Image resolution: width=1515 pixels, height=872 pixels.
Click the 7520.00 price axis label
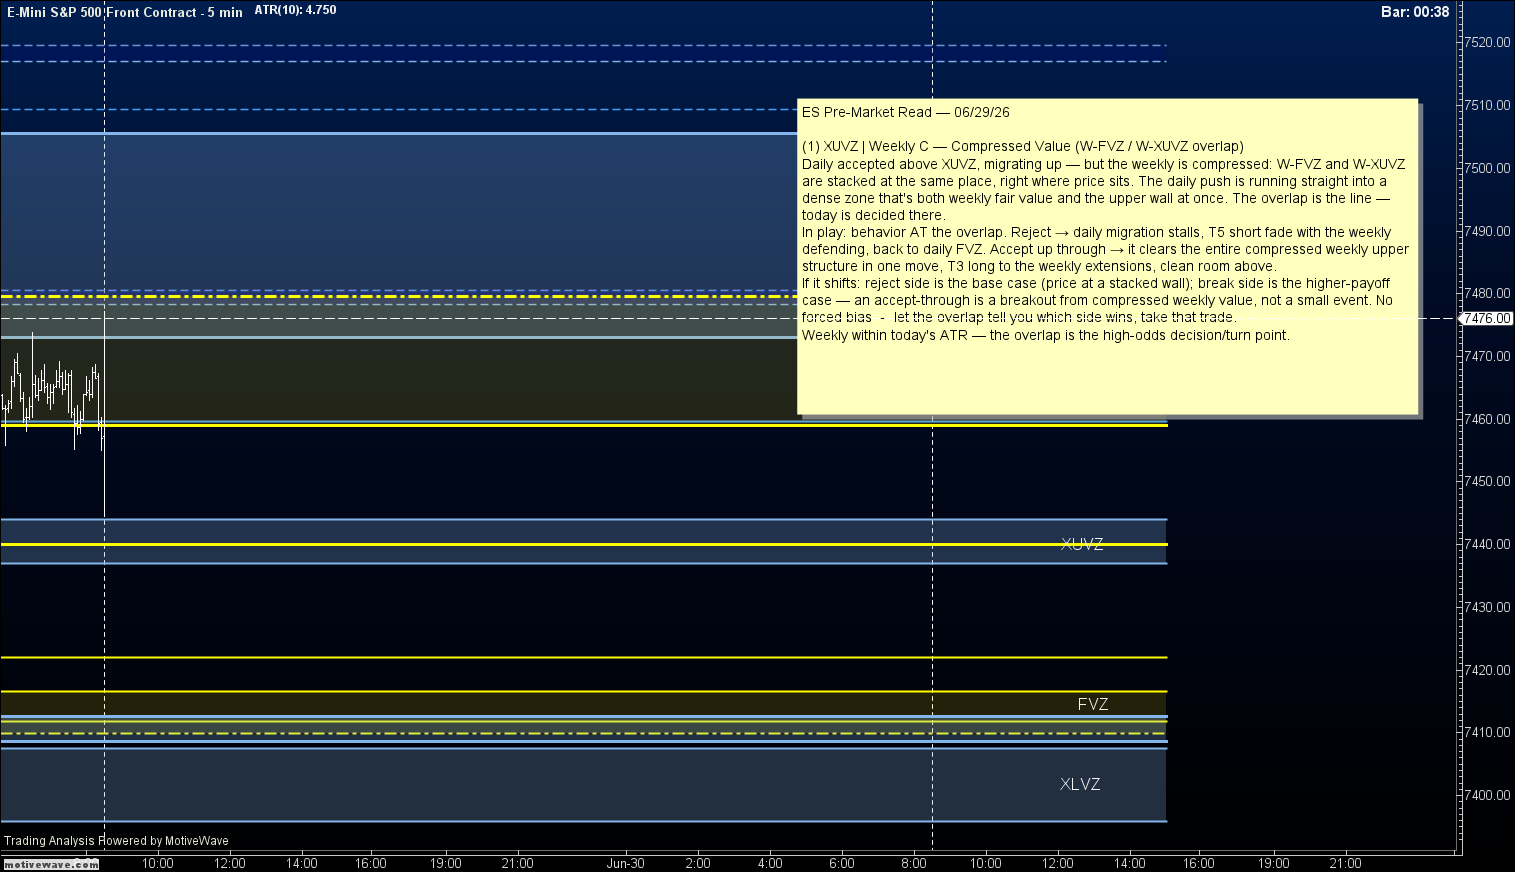click(x=1487, y=42)
